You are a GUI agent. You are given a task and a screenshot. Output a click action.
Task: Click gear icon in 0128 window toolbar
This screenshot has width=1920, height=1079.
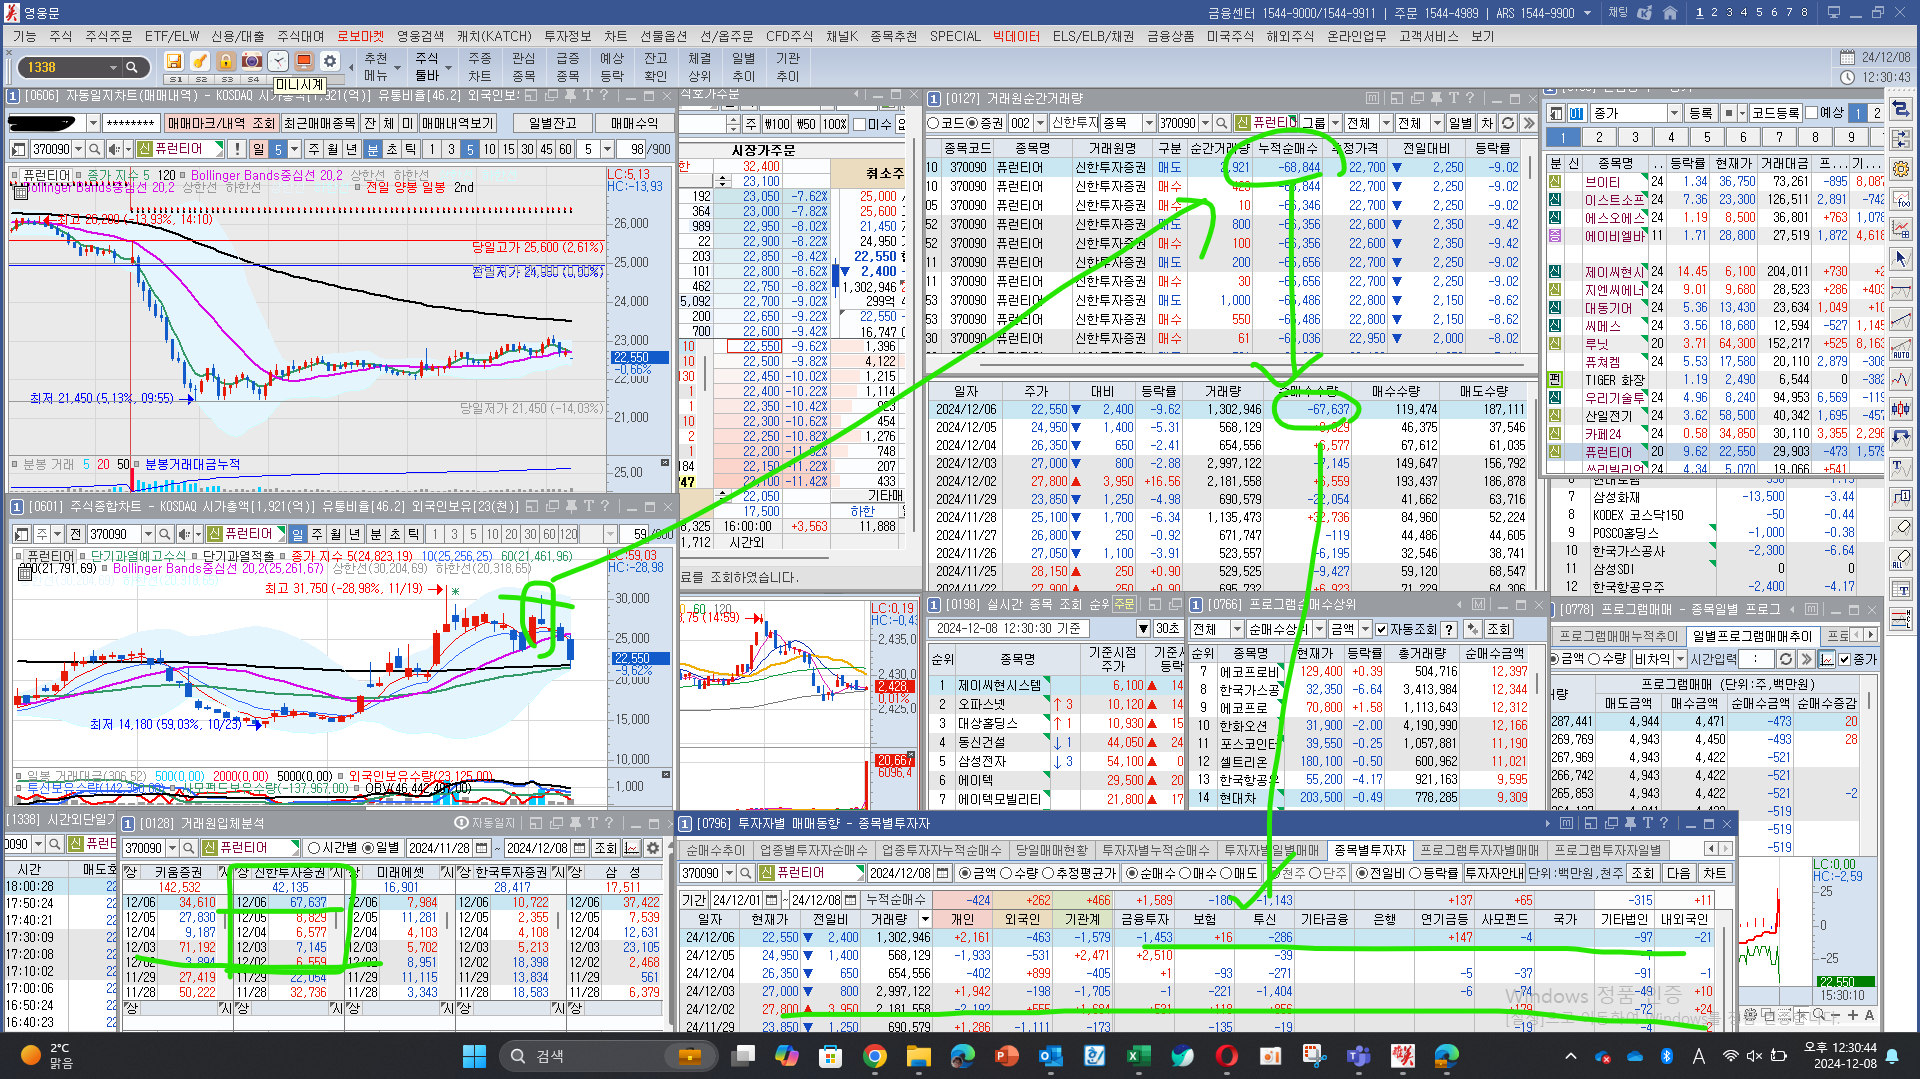tap(653, 848)
